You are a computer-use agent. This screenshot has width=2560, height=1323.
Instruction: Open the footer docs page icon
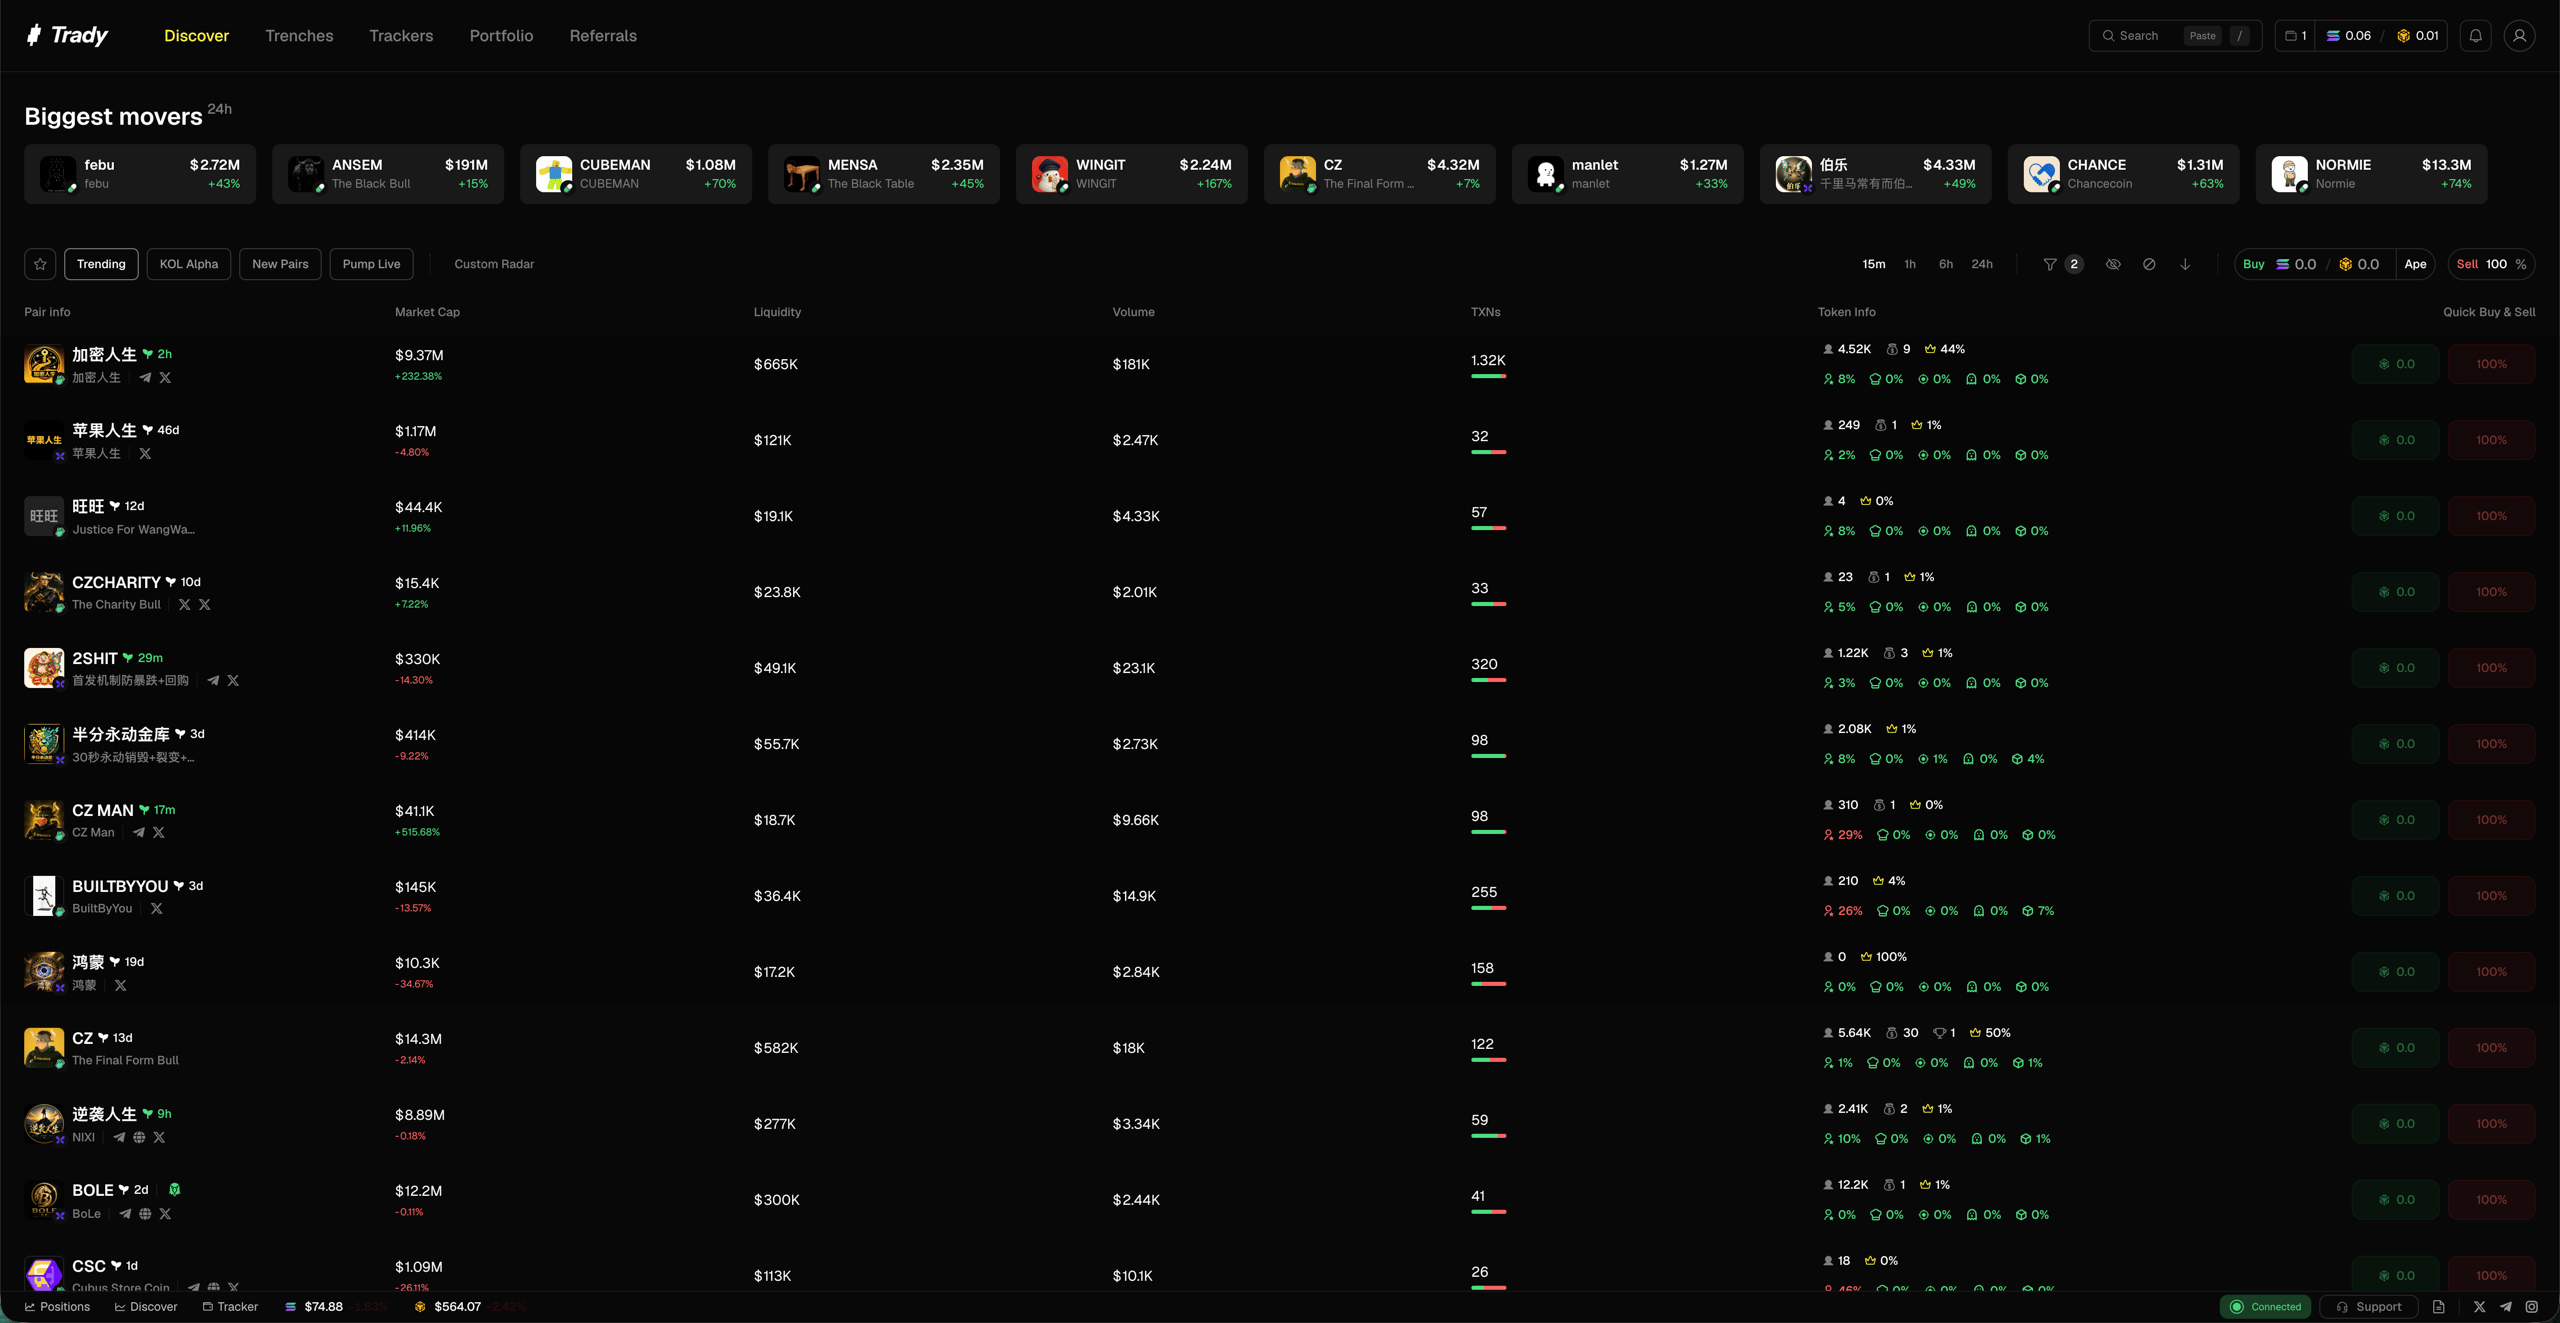2438,1307
